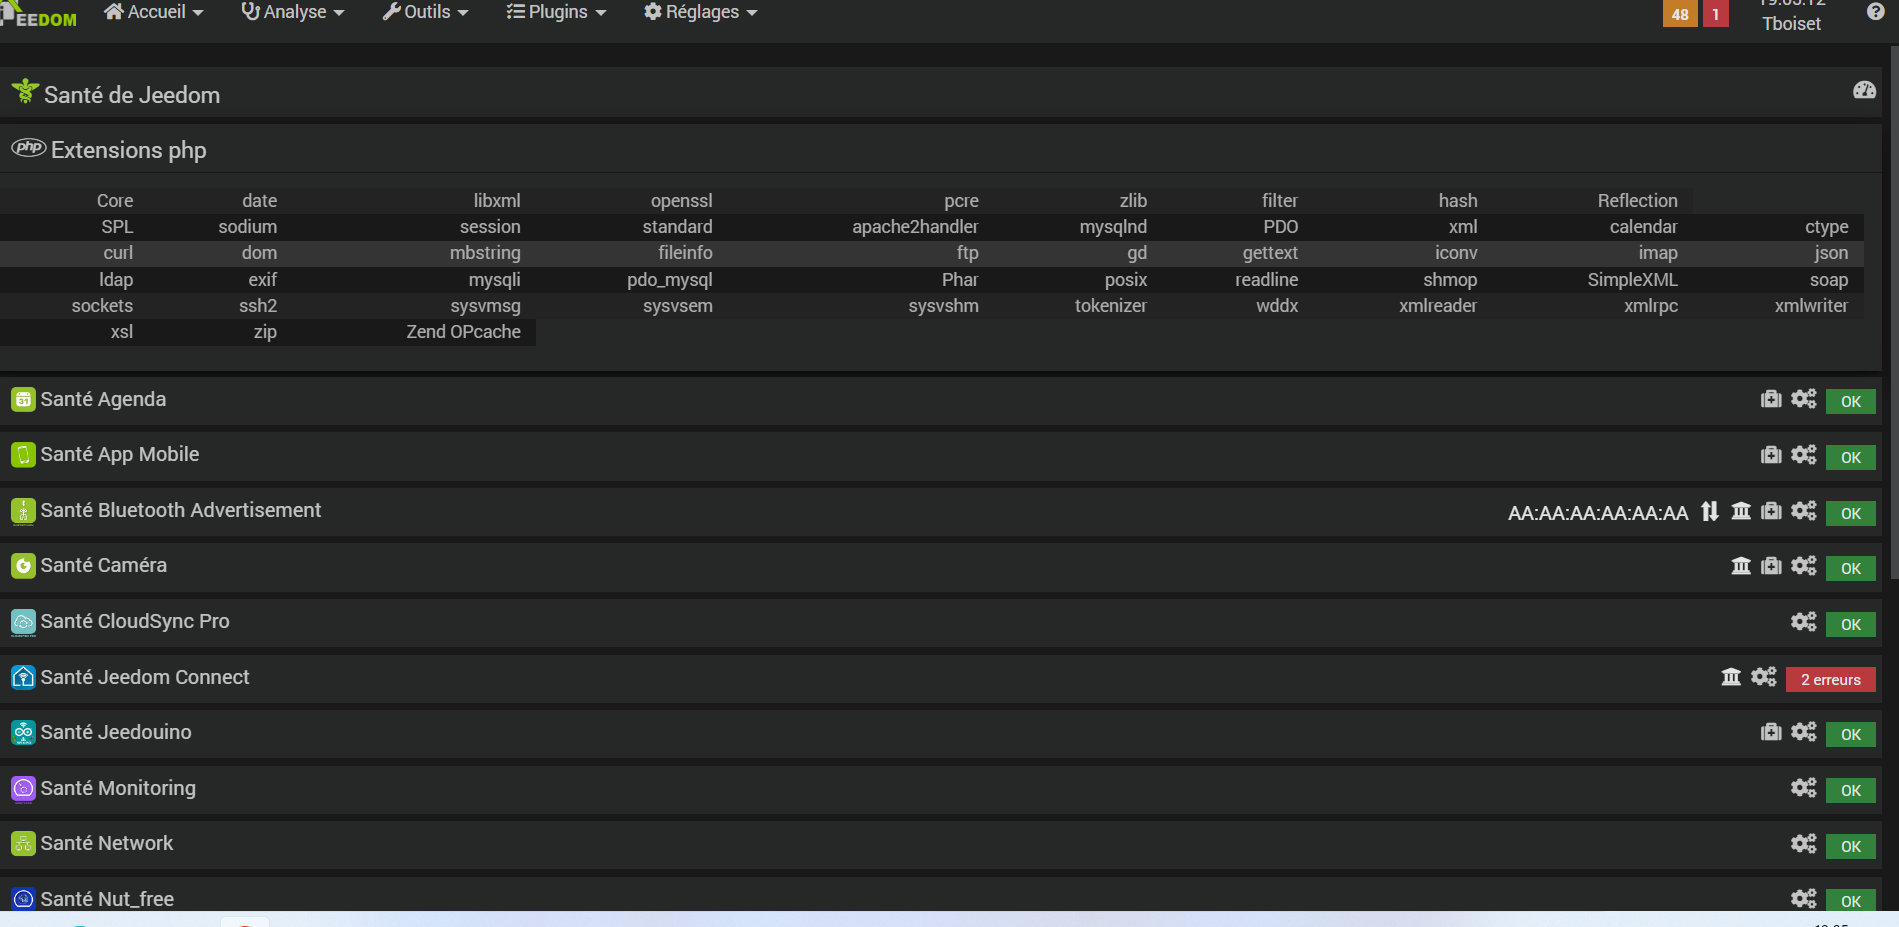Image resolution: width=1899 pixels, height=927 pixels.
Task: Open gears configuration for Santé Network
Action: pyautogui.click(x=1803, y=844)
